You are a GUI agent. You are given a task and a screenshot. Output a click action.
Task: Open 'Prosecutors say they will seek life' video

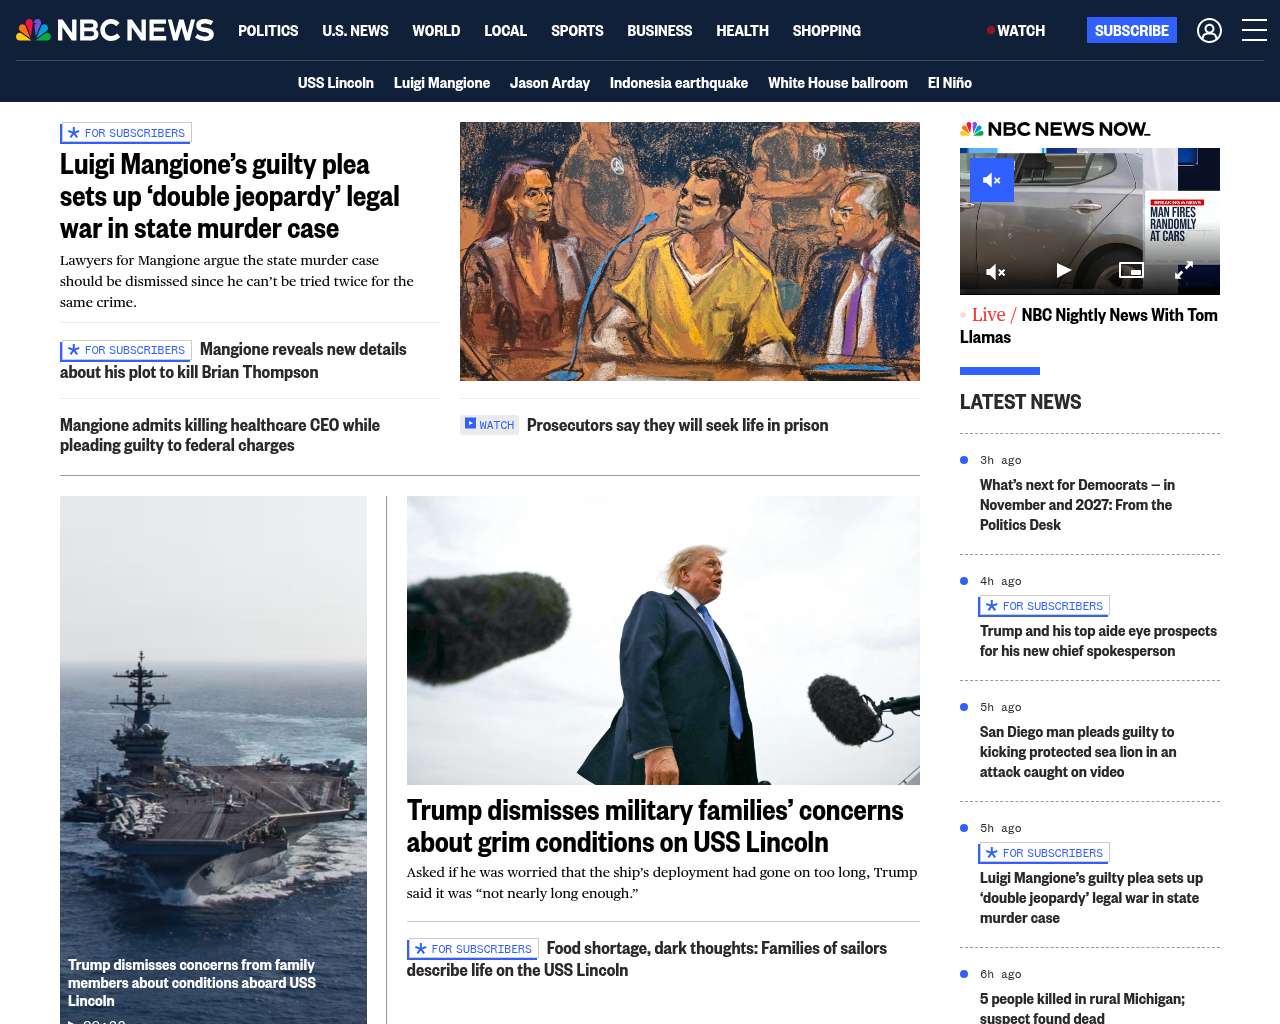coord(677,425)
